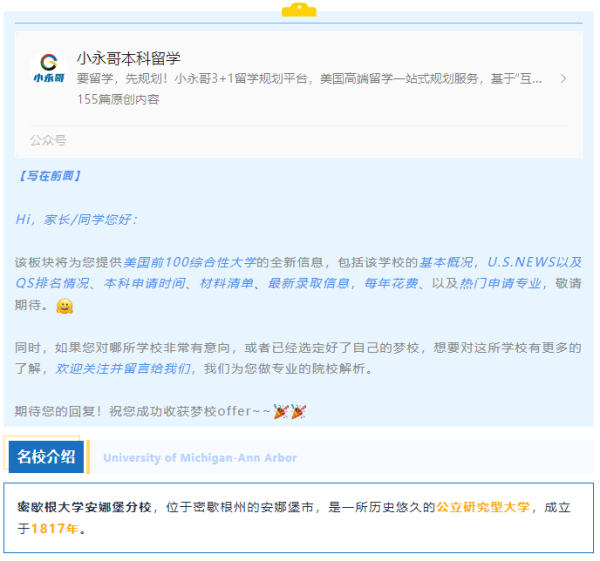Click the 美国前100综合性大学 highlighted text
The width and height of the screenshot is (600, 561).
189,262
